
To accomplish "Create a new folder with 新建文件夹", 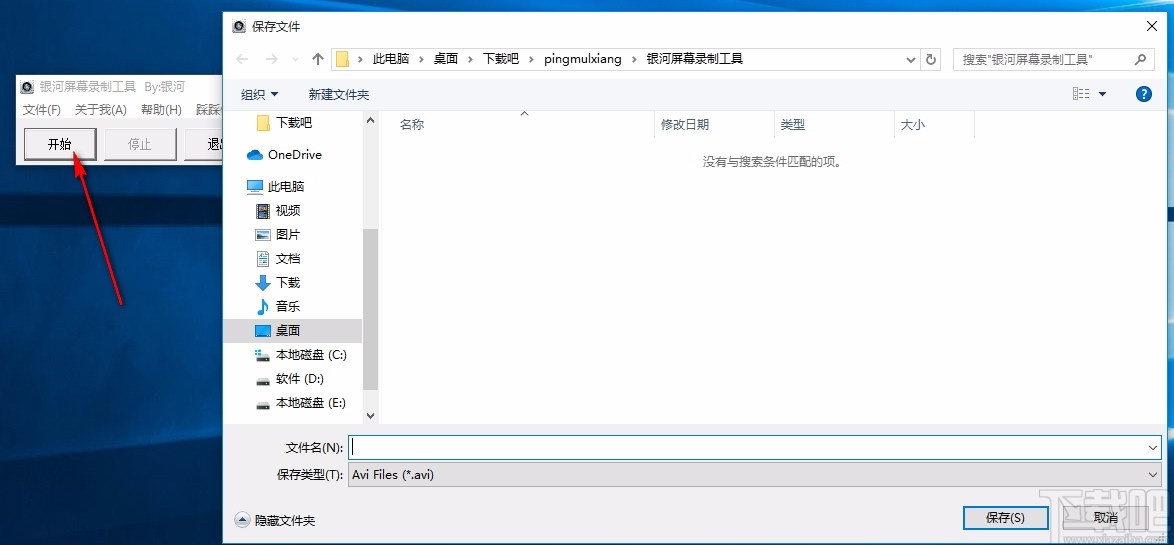I will (x=338, y=94).
